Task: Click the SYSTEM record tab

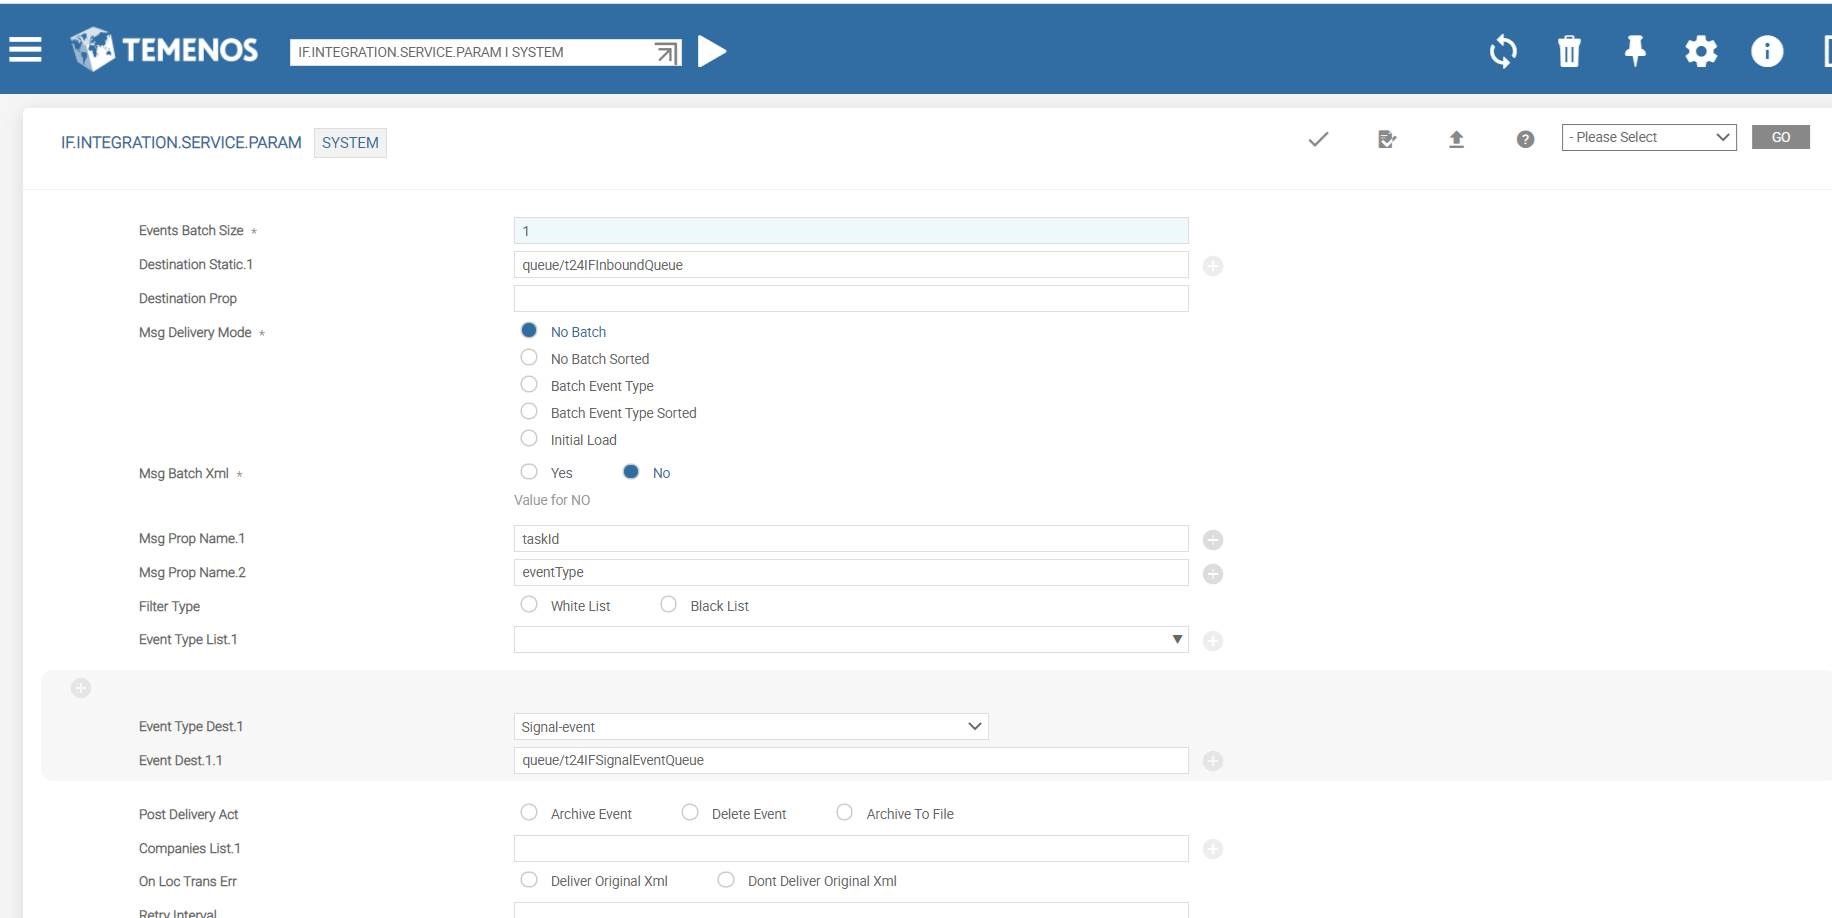Action: tap(350, 143)
